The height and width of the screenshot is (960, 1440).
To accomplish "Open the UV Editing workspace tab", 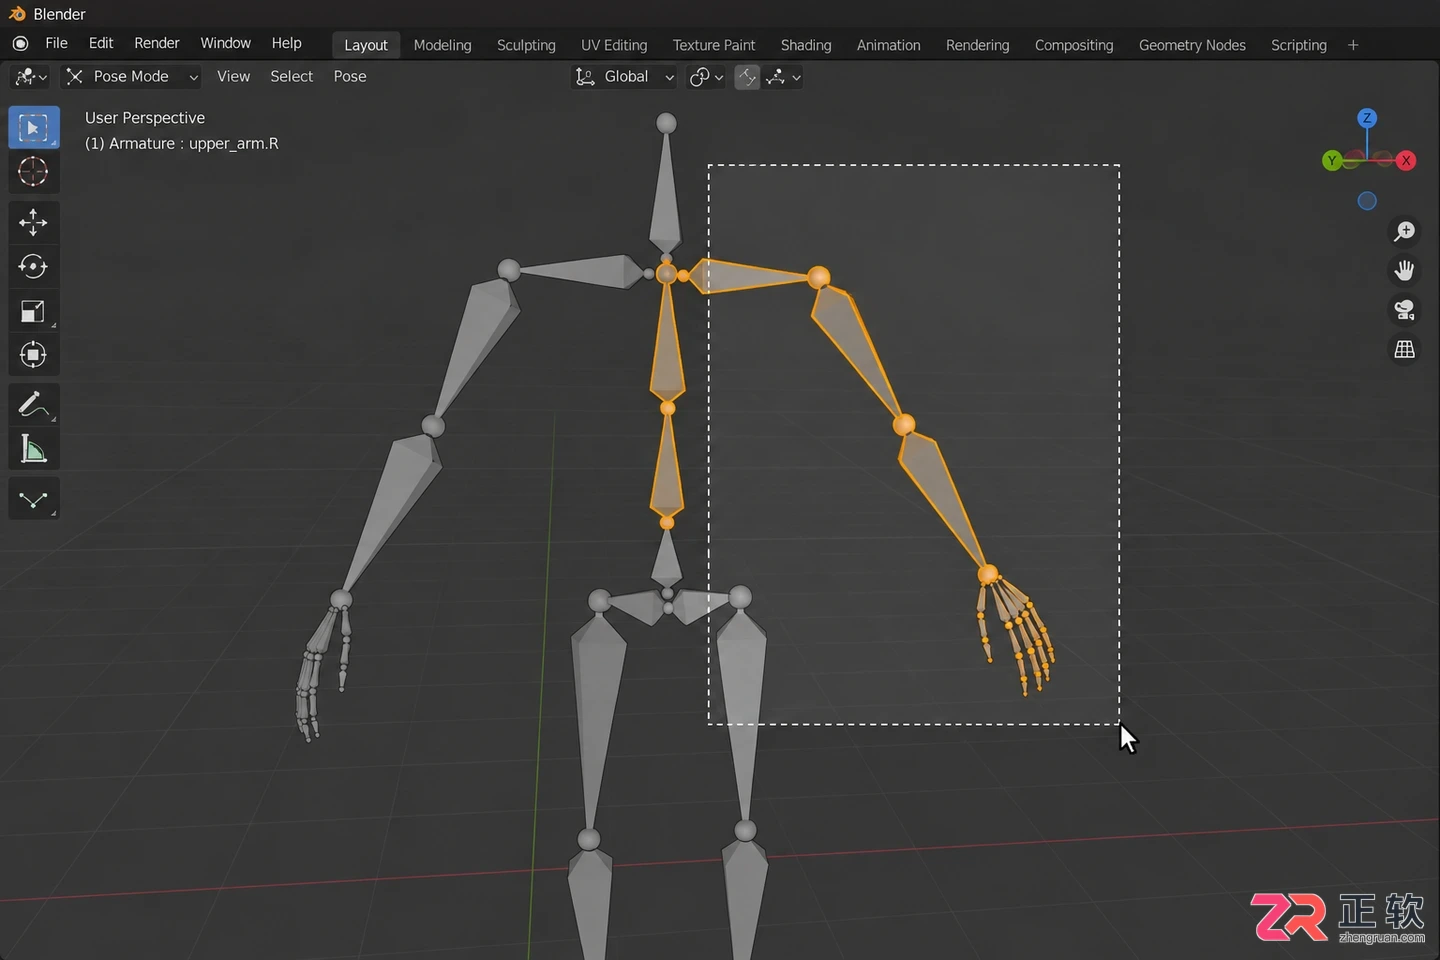I will pyautogui.click(x=614, y=45).
